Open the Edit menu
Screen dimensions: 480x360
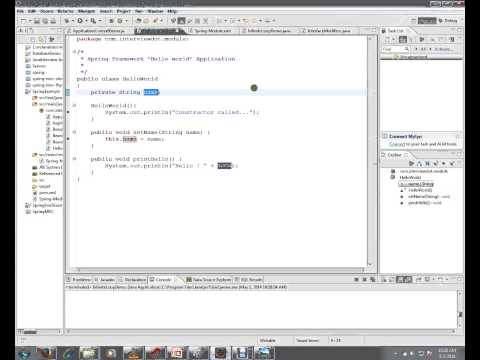tap(32, 11)
